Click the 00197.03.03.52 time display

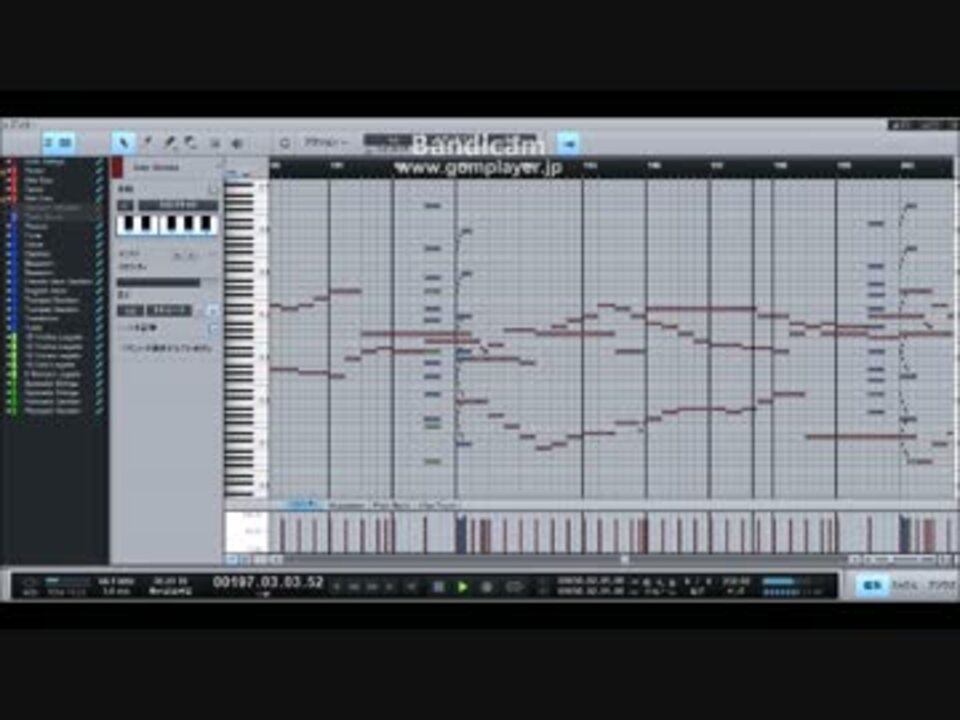point(268,582)
